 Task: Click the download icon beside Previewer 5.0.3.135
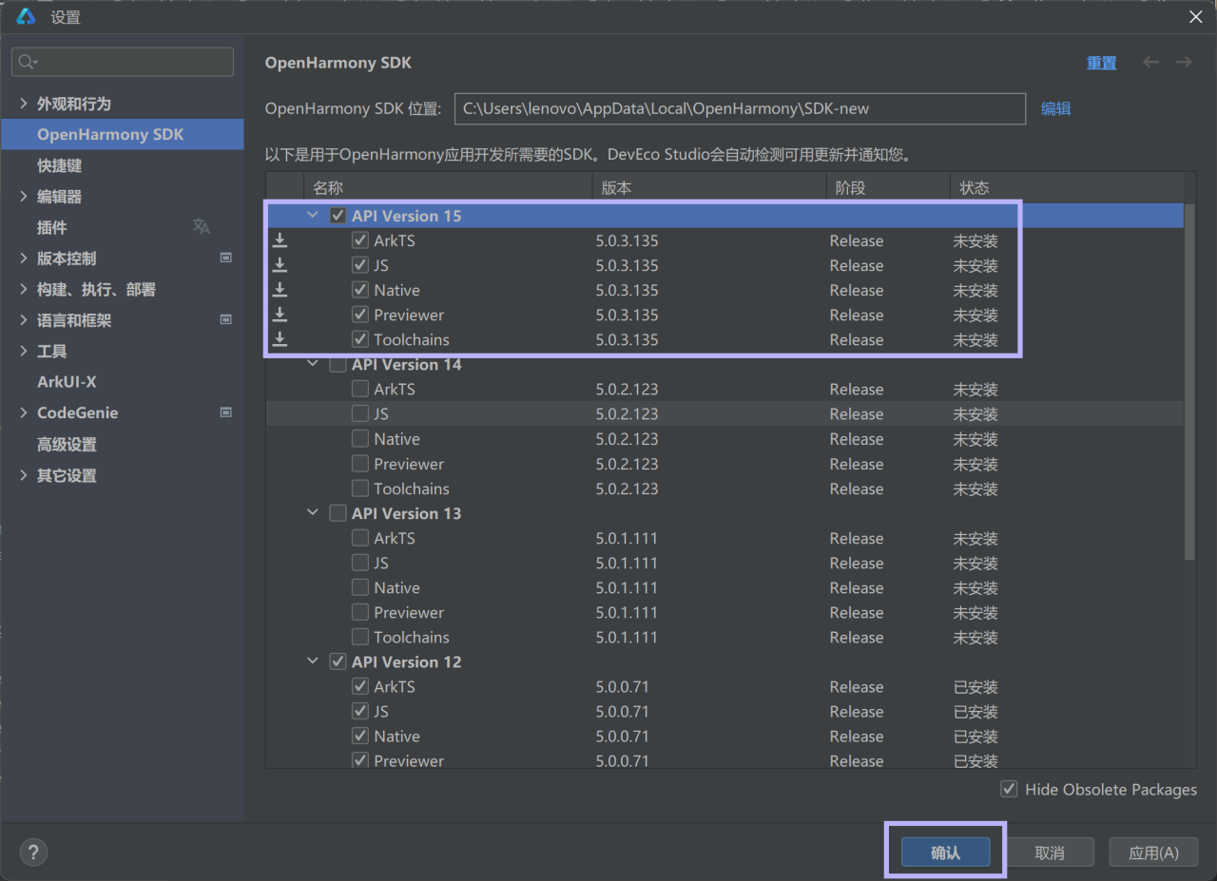(280, 314)
